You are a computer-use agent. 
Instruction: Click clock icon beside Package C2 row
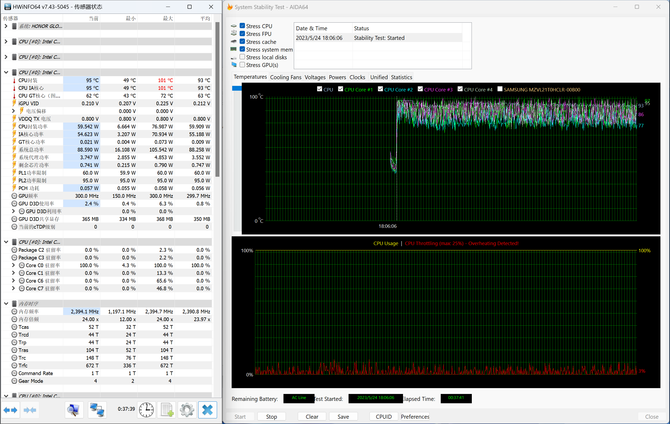(14, 250)
